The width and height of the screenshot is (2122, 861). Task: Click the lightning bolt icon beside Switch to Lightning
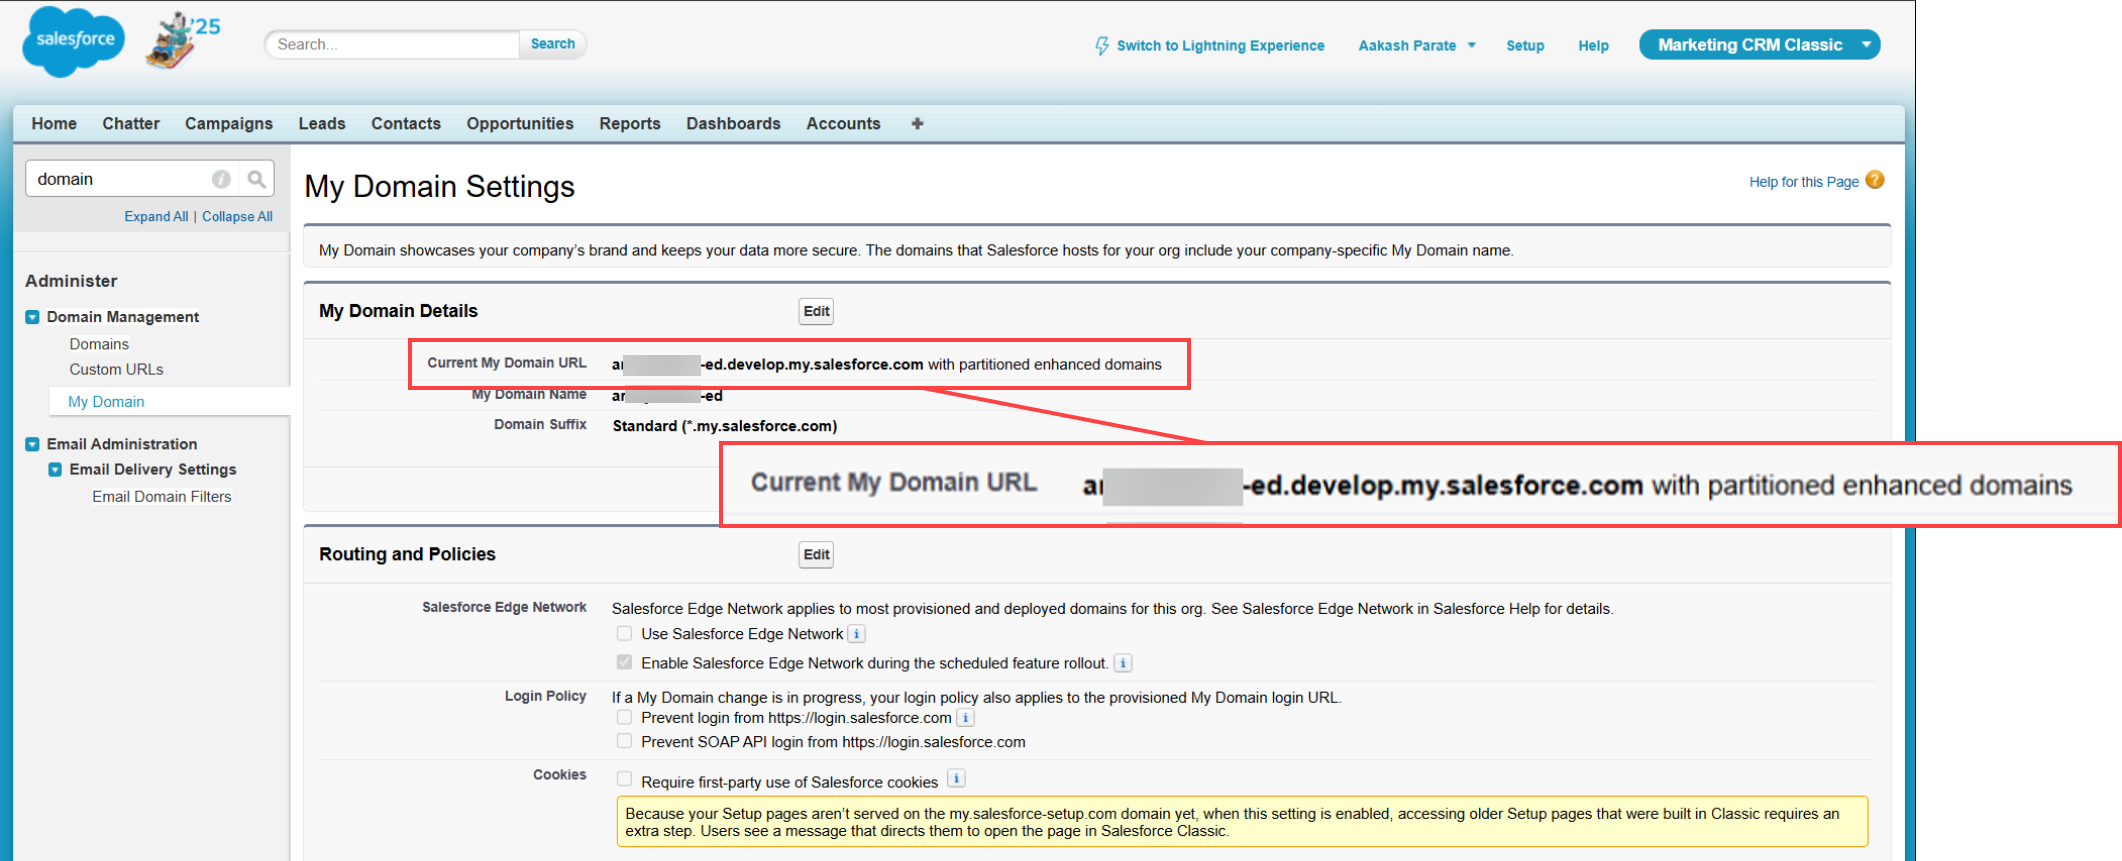1101,45
